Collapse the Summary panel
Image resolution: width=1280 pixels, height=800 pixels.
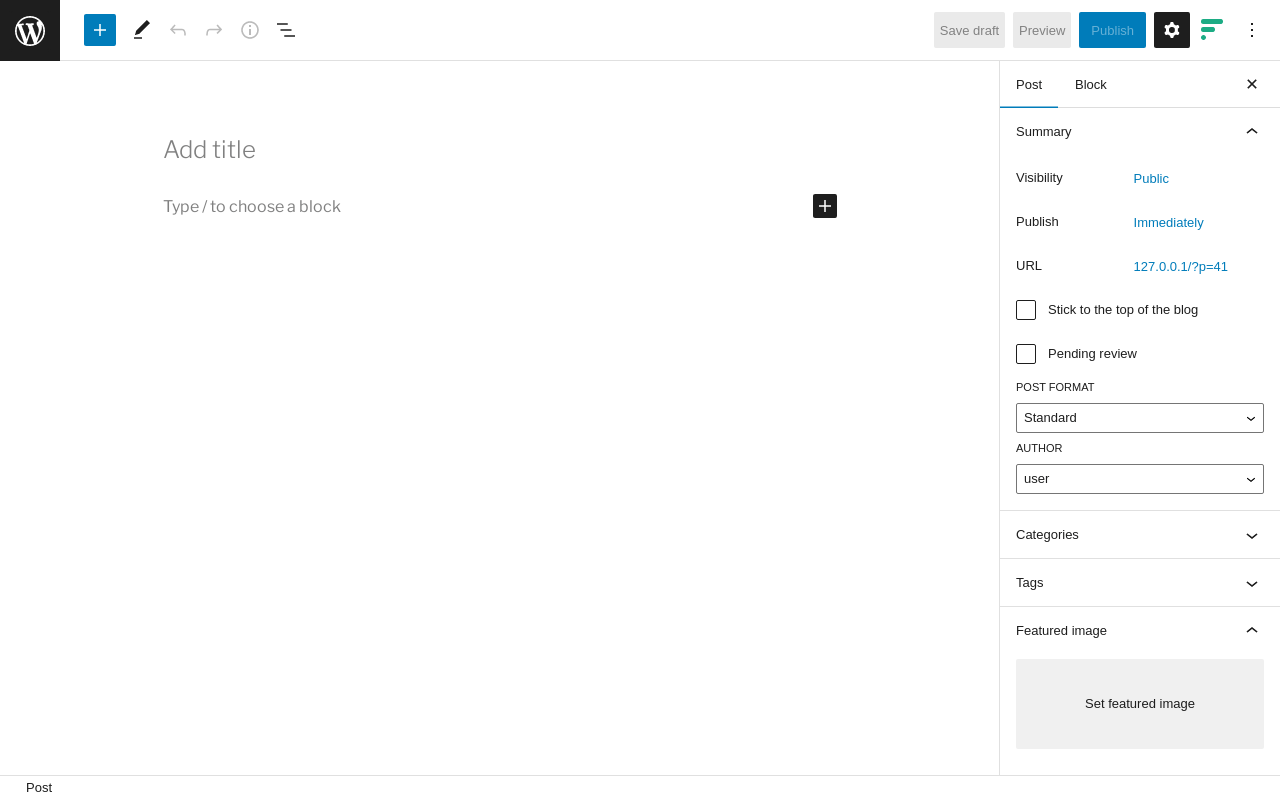pyautogui.click(x=1140, y=131)
